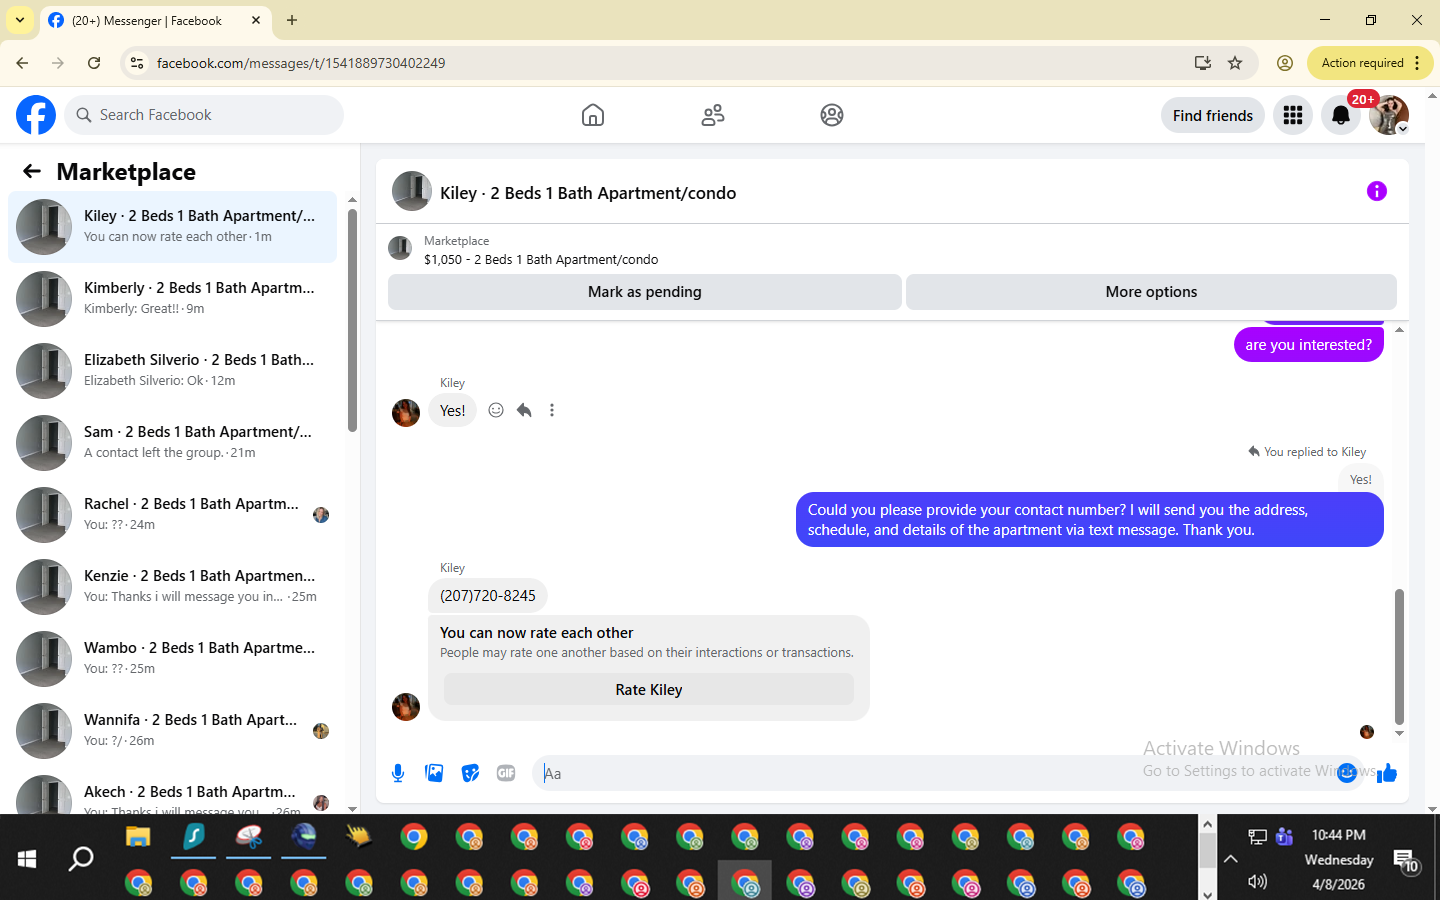
Task: Show hidden system tray icons
Action: pyautogui.click(x=1230, y=858)
